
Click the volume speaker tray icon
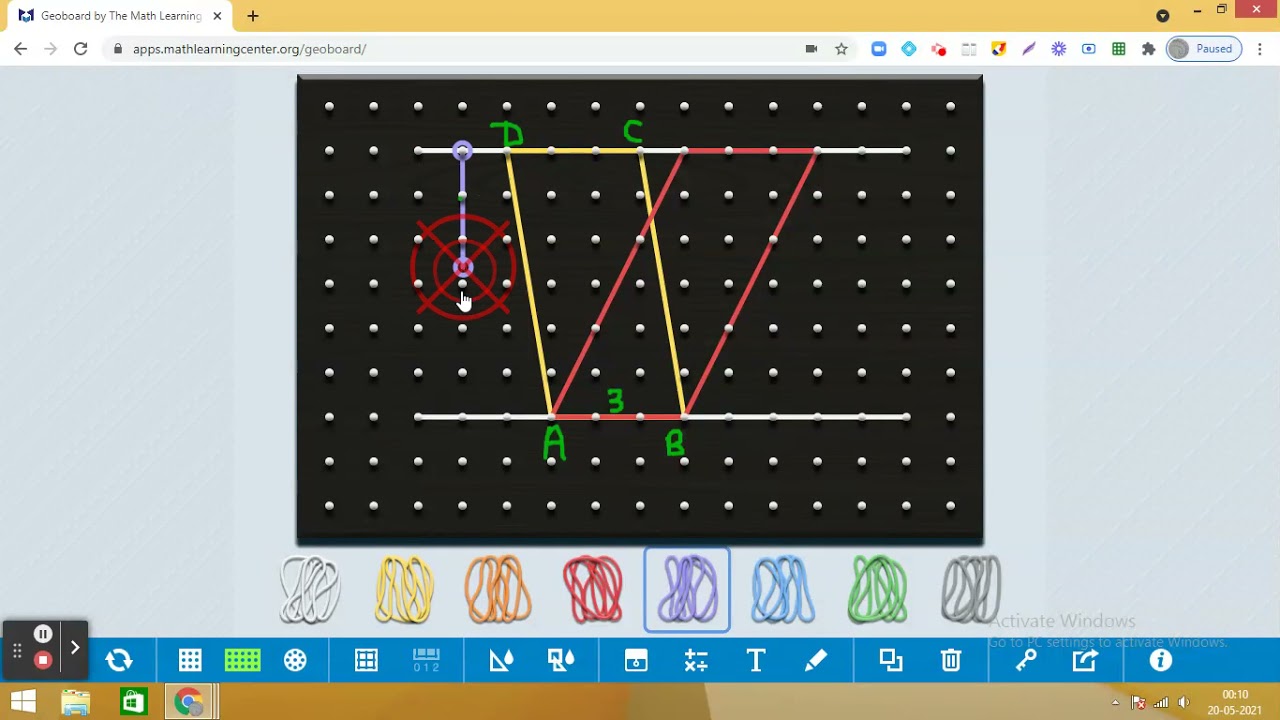(x=1184, y=702)
